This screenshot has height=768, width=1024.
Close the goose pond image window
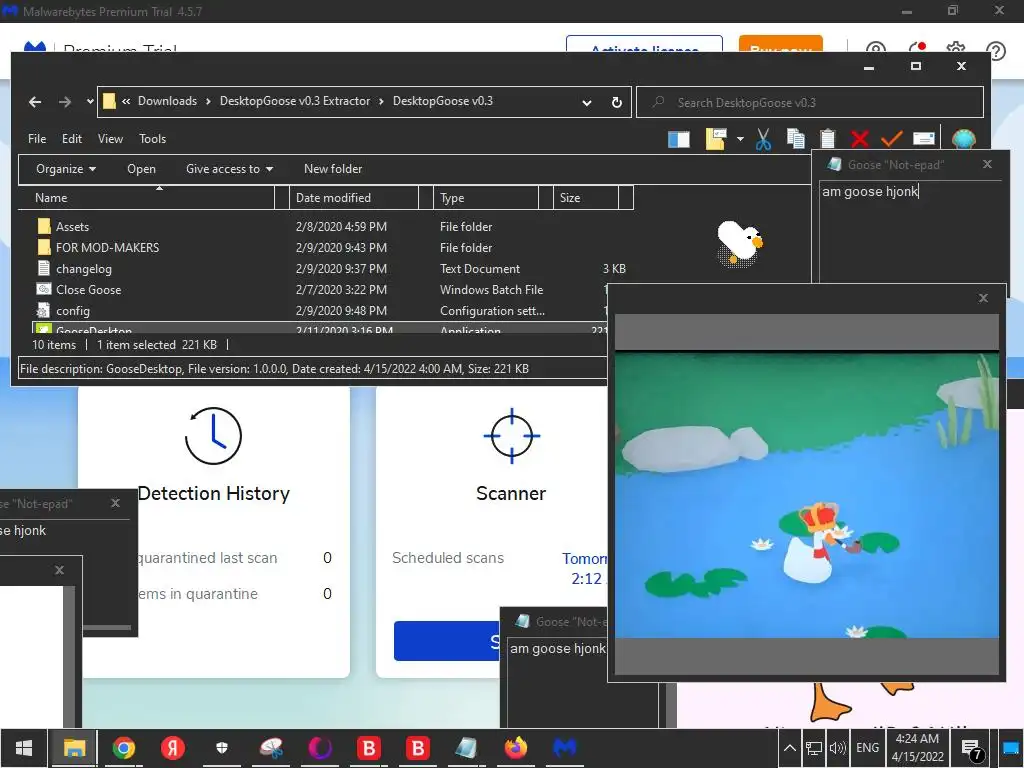pos(983,298)
